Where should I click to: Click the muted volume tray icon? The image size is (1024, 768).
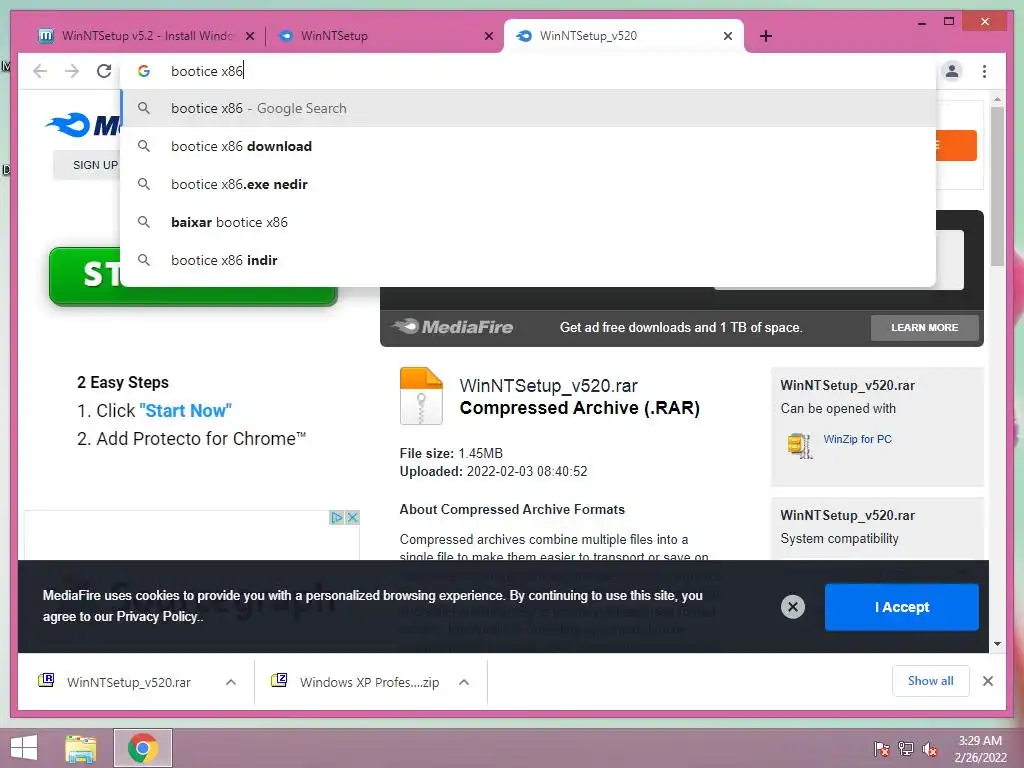(930, 749)
